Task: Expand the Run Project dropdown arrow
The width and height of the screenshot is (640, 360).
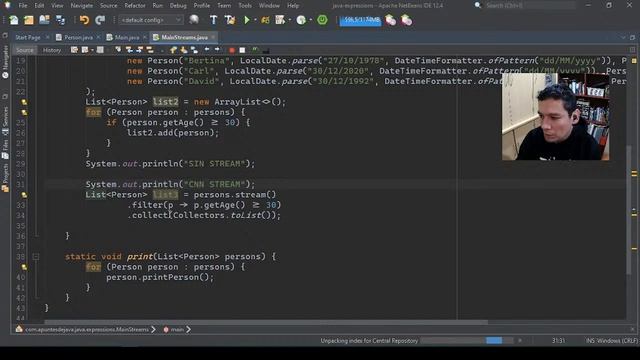Action: [x=255, y=20]
